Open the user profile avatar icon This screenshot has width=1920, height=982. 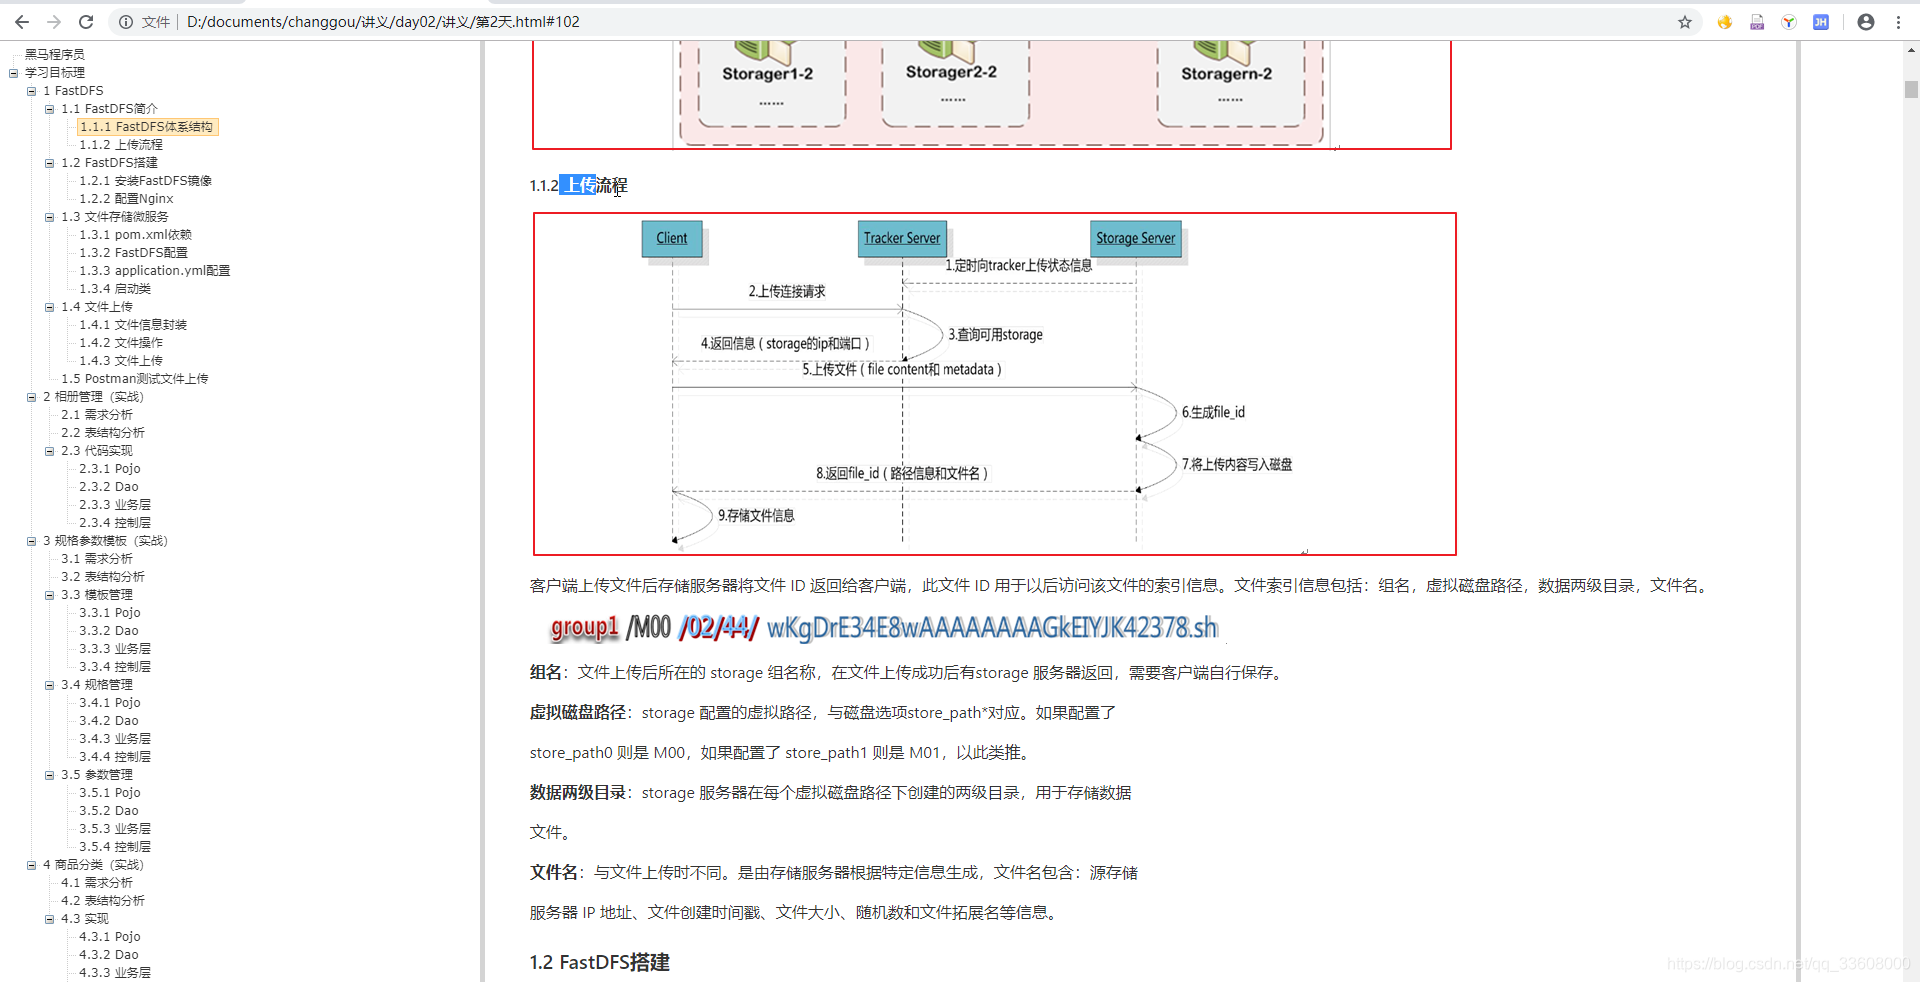pos(1866,22)
